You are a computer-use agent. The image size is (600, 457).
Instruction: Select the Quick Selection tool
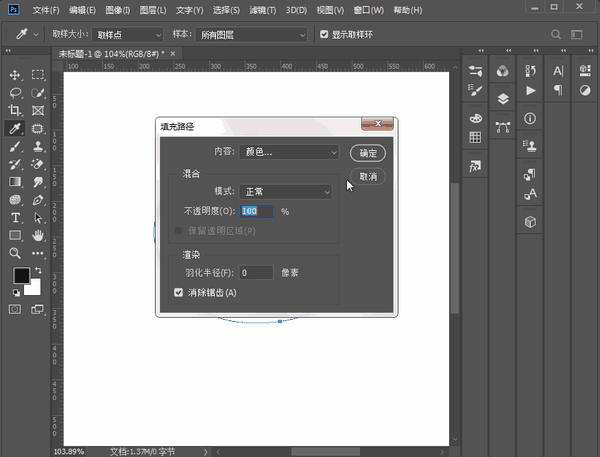tap(38, 93)
